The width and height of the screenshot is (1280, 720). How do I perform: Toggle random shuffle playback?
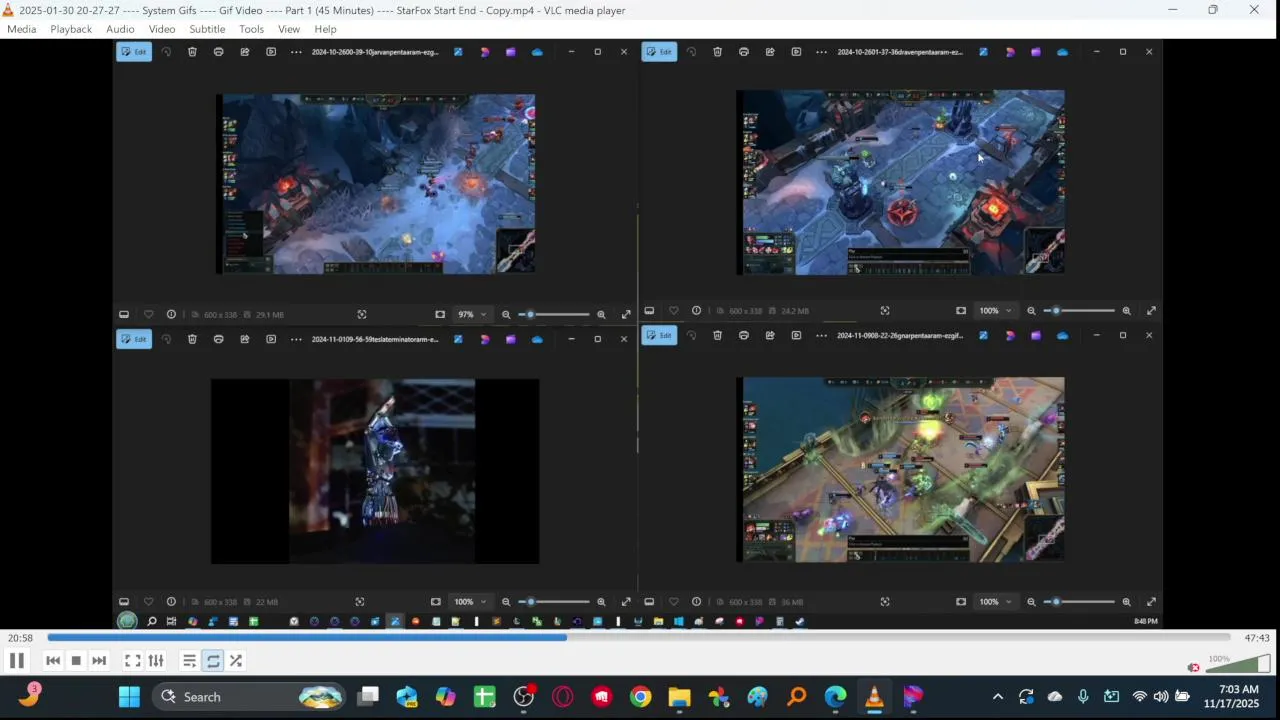[236, 660]
